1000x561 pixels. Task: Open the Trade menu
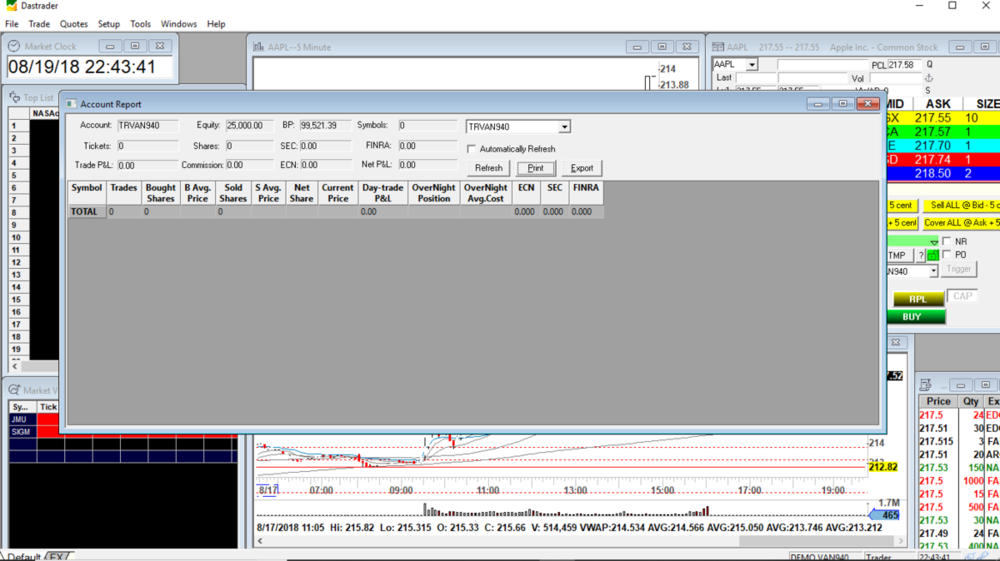pos(39,24)
